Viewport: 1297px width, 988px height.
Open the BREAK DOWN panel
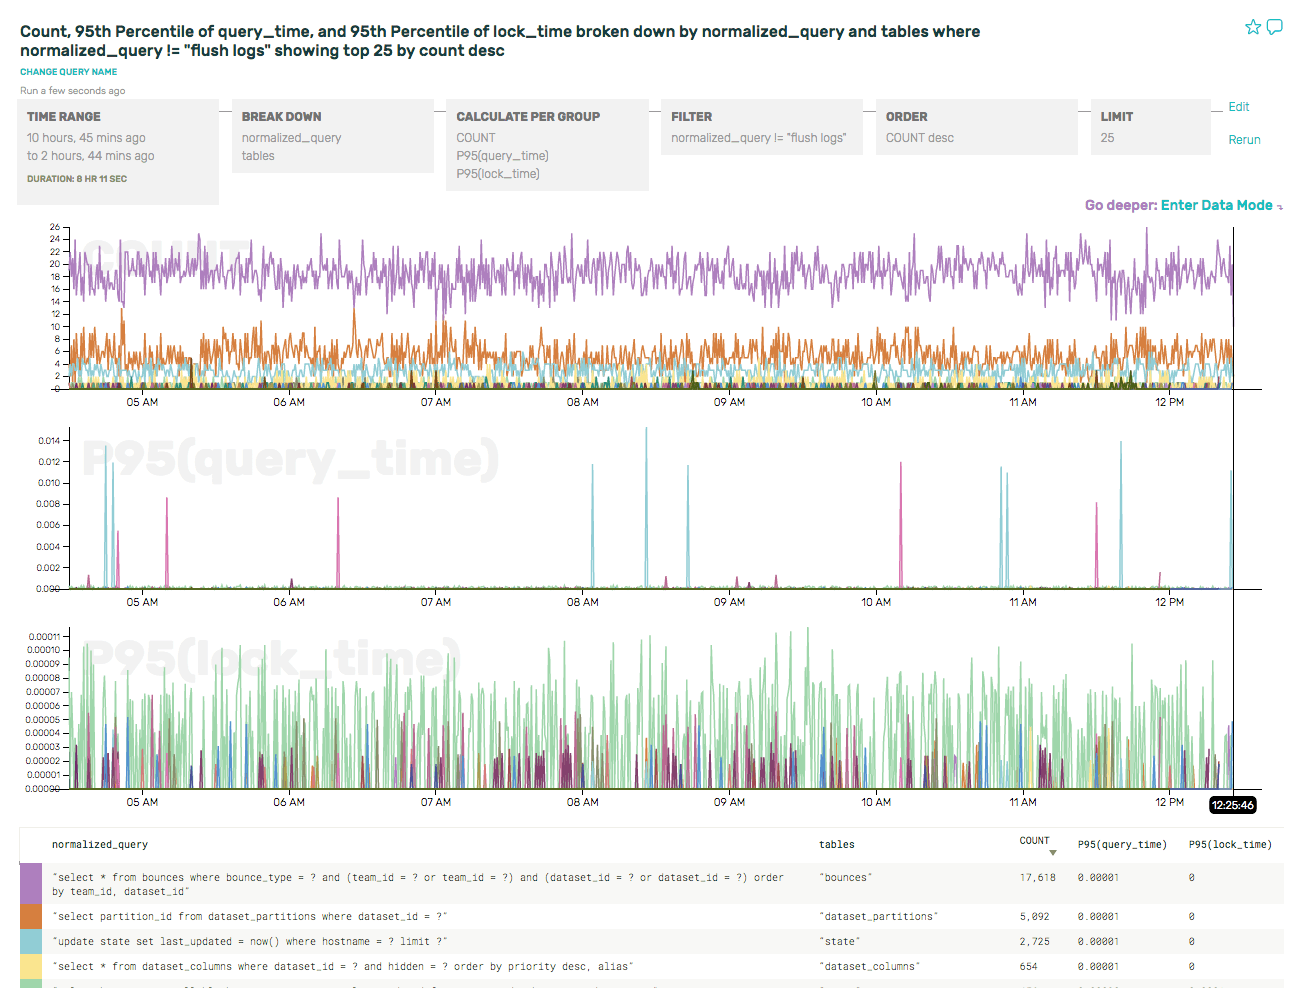click(333, 135)
